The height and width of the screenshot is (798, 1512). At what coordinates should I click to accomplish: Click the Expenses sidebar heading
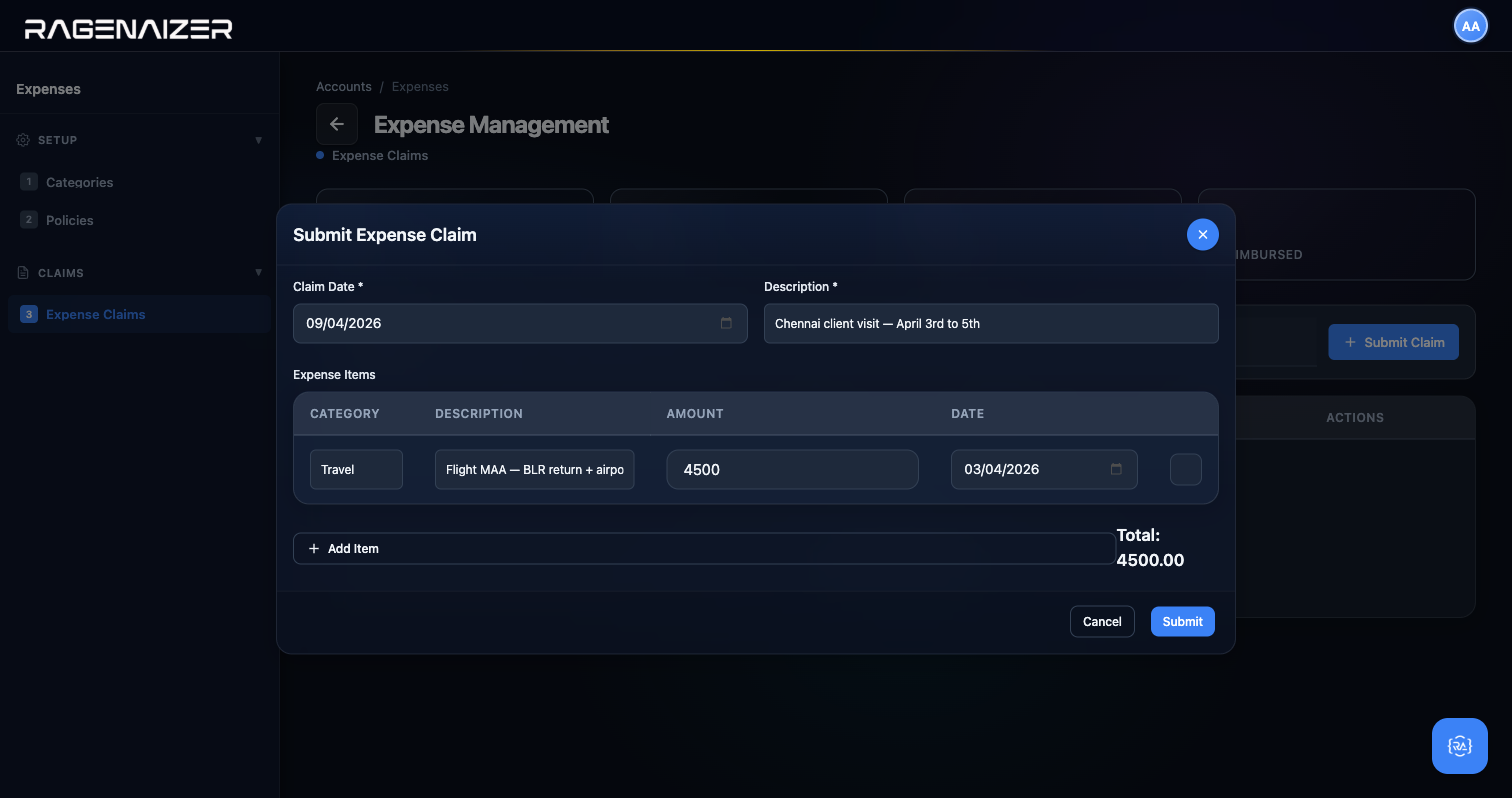[x=48, y=89]
